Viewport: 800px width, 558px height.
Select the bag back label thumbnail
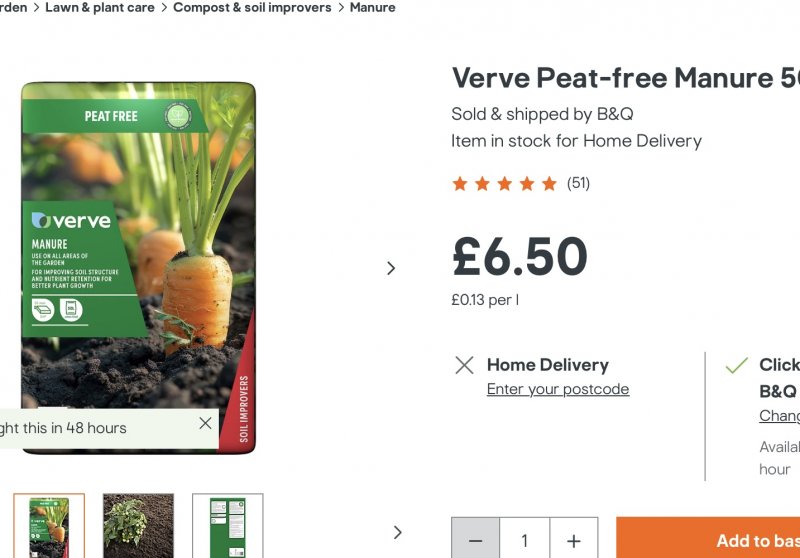click(228, 526)
